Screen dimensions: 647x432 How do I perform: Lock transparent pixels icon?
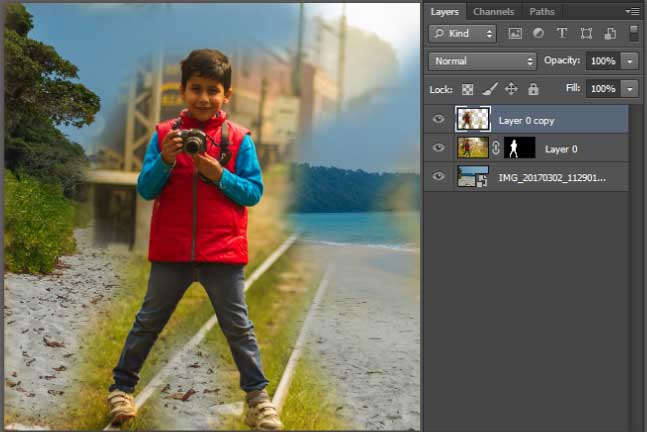pos(468,89)
